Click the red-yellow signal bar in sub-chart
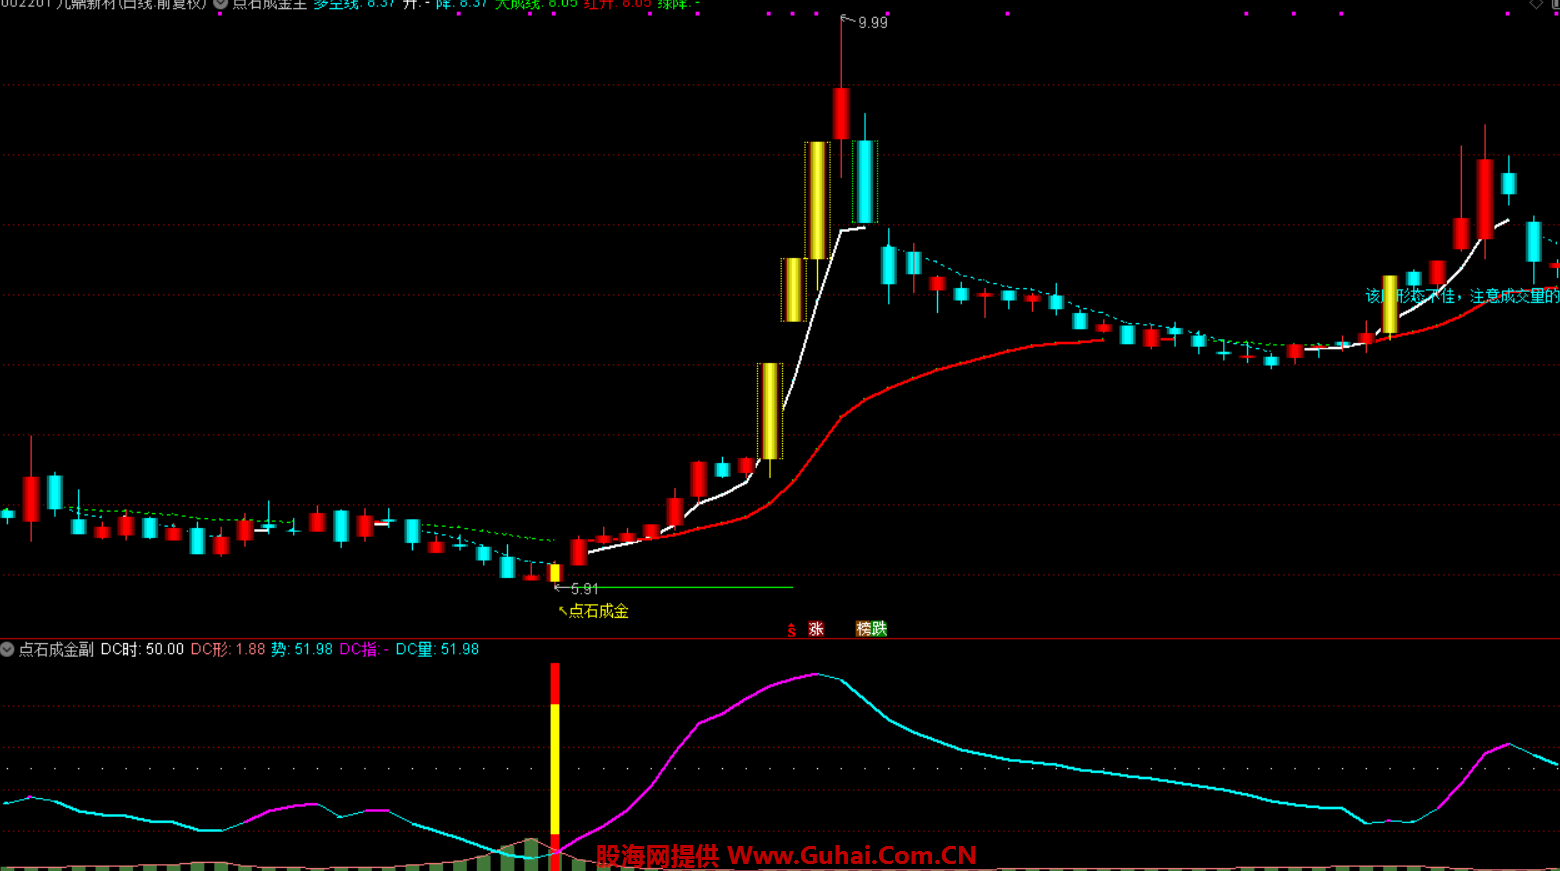This screenshot has height=871, width=1560. point(555,760)
